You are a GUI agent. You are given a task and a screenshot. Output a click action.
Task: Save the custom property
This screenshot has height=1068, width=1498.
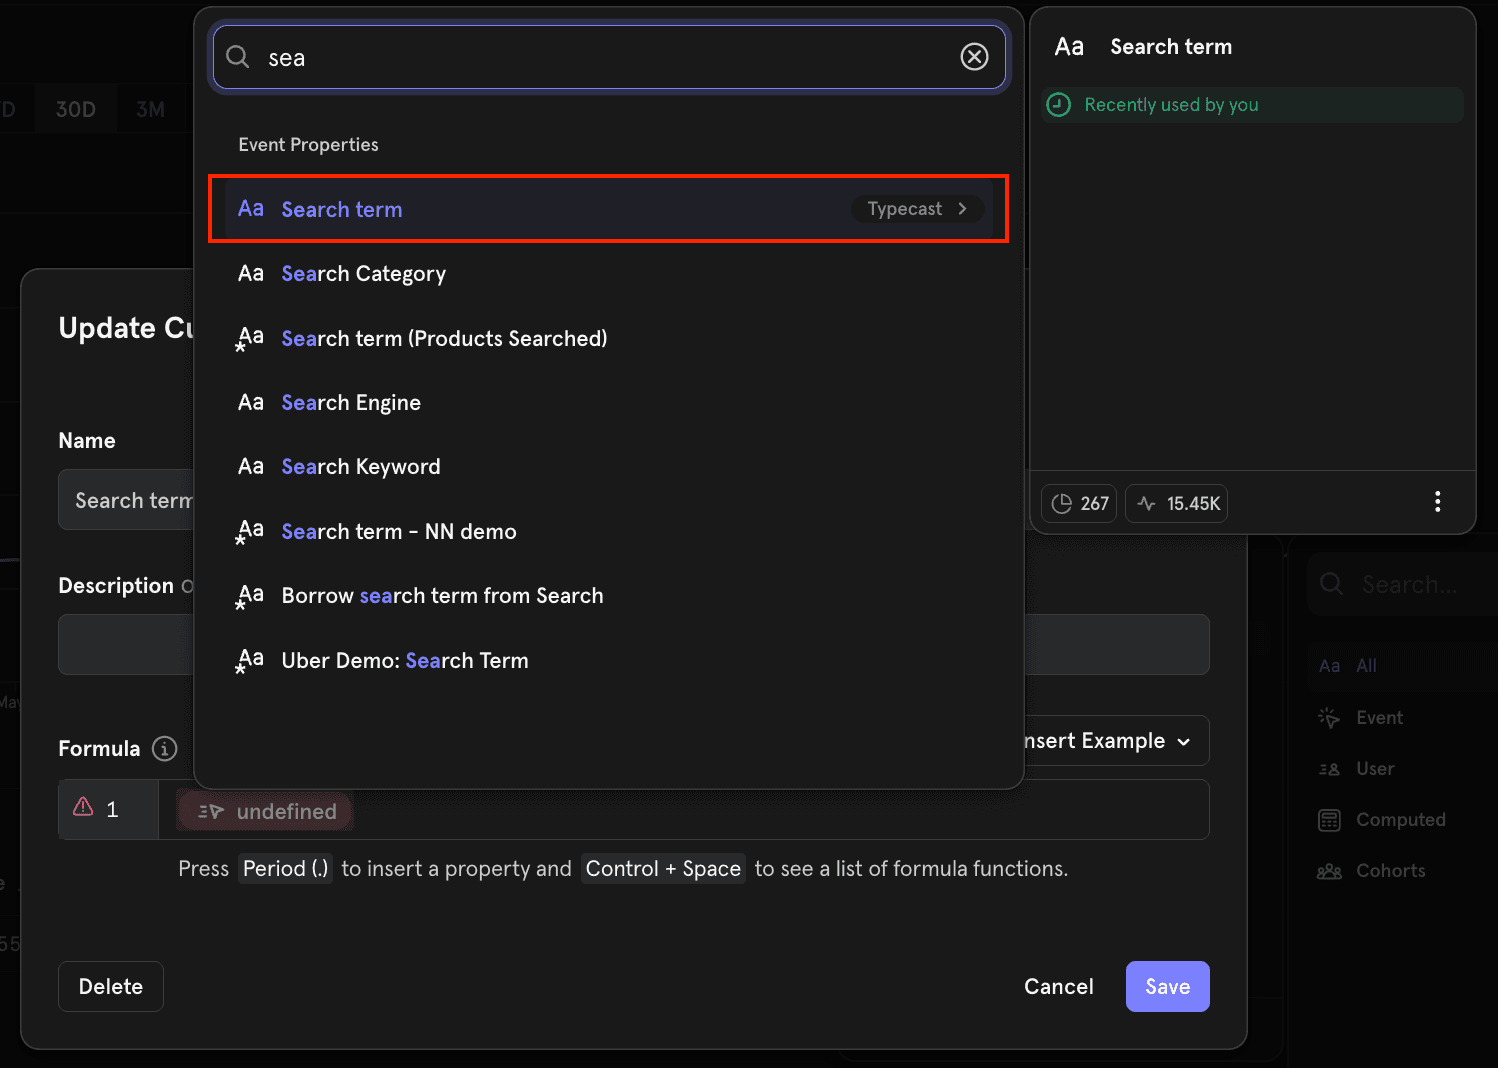(x=1167, y=986)
